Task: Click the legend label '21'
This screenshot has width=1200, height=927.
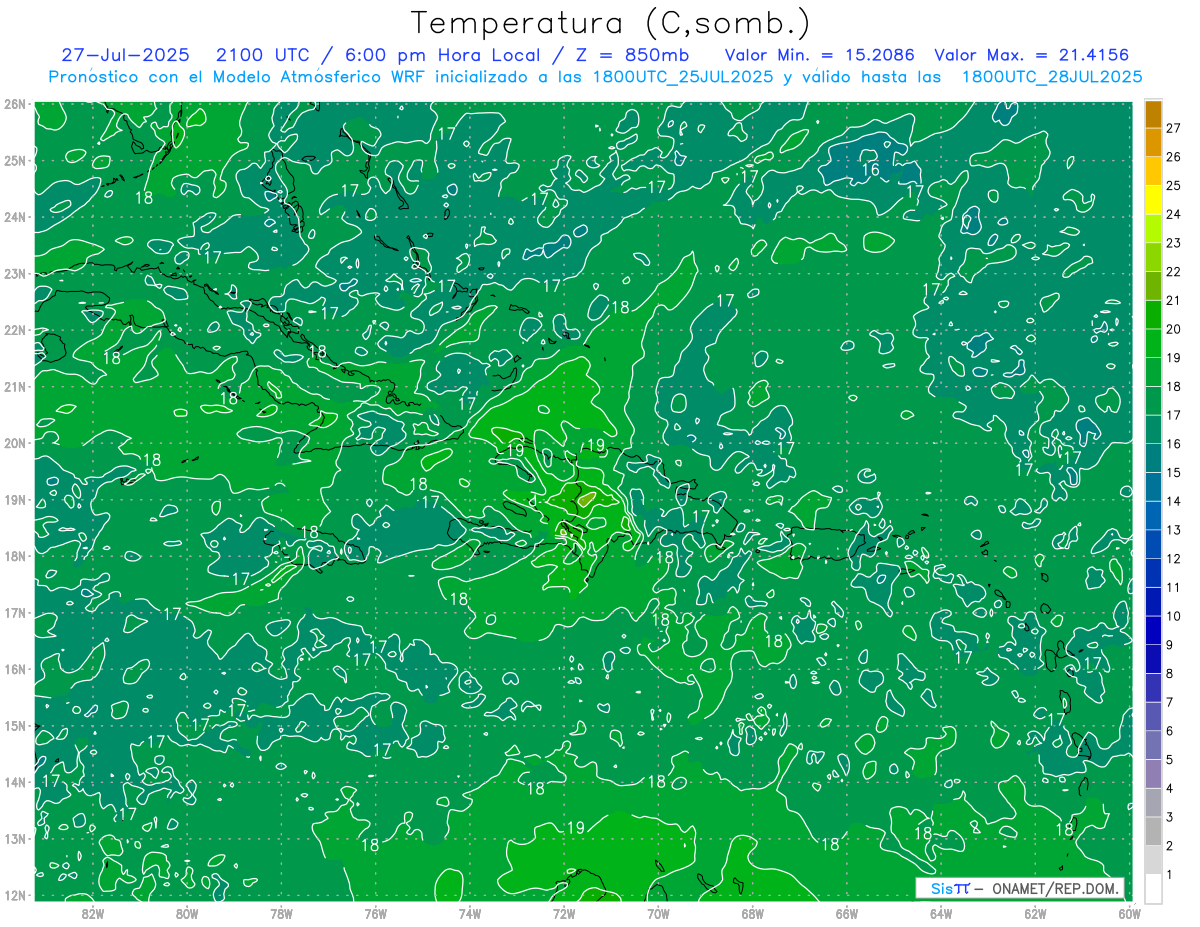Action: click(x=1173, y=300)
